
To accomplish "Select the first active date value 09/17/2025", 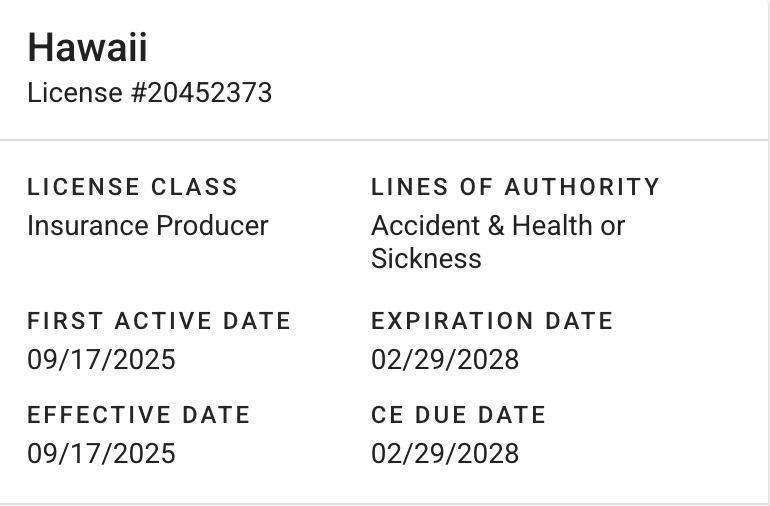I will [x=101, y=360].
